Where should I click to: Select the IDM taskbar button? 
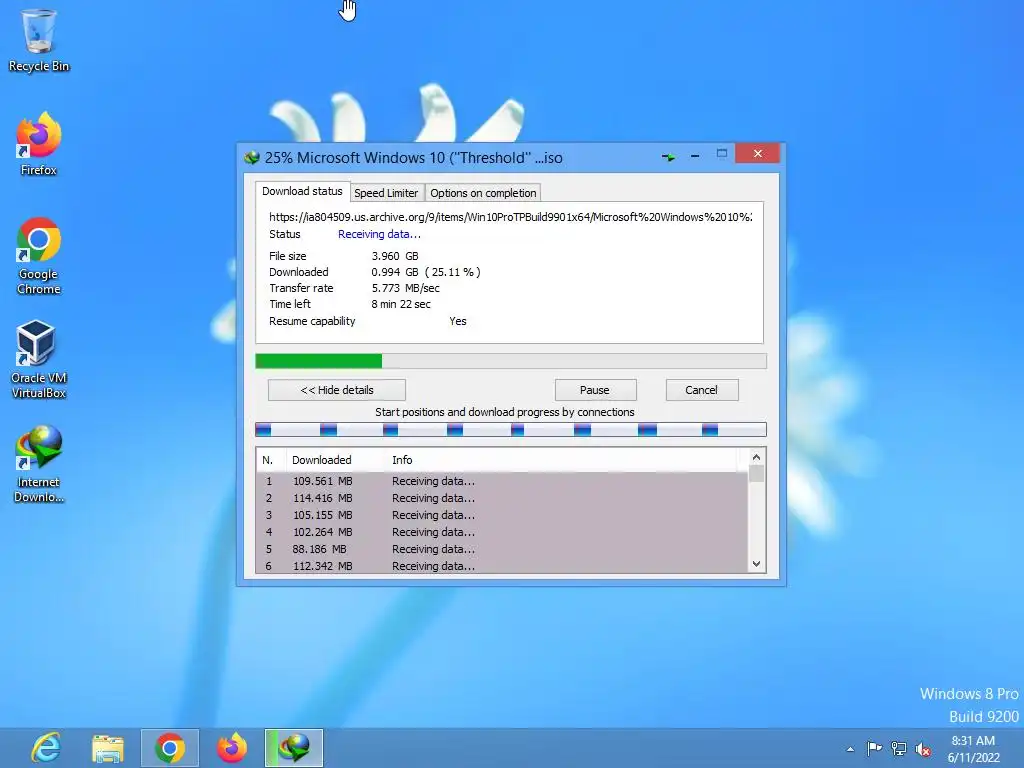pyautogui.click(x=294, y=748)
